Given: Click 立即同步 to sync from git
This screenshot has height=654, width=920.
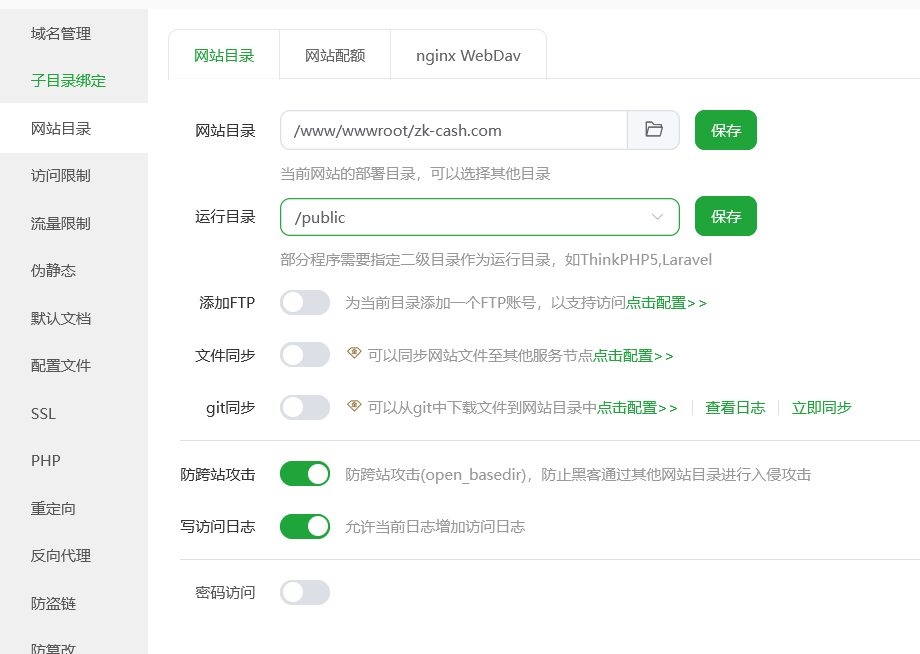Looking at the screenshot, I should coord(821,407).
